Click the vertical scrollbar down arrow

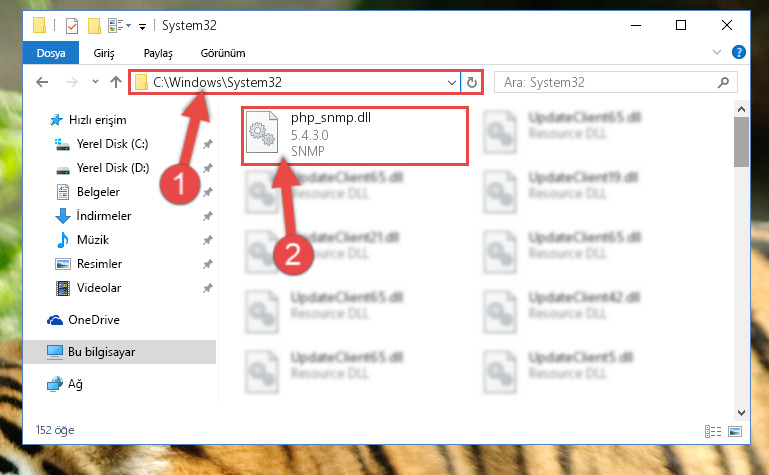coord(741,413)
